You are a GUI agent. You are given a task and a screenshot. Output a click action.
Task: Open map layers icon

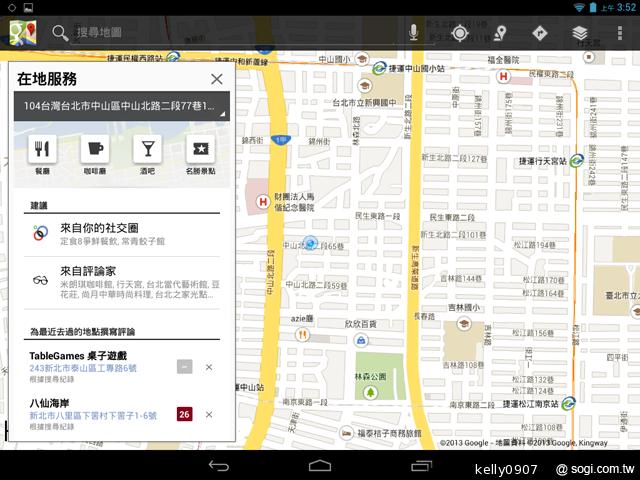[580, 33]
